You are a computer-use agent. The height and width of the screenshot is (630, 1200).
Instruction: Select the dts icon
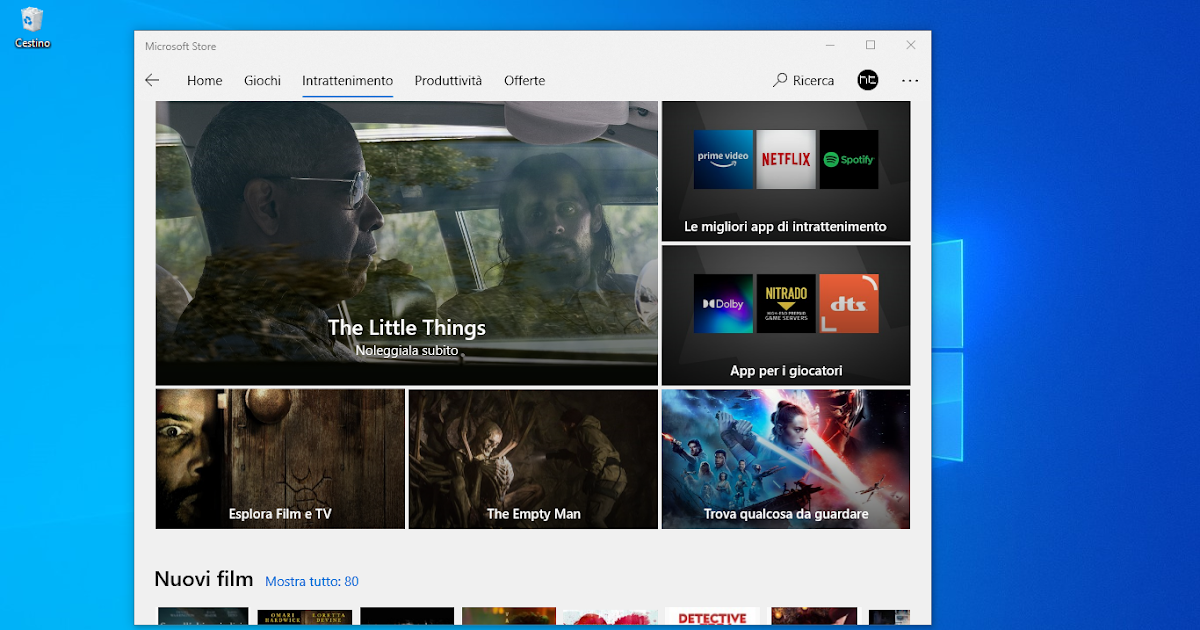click(x=848, y=303)
